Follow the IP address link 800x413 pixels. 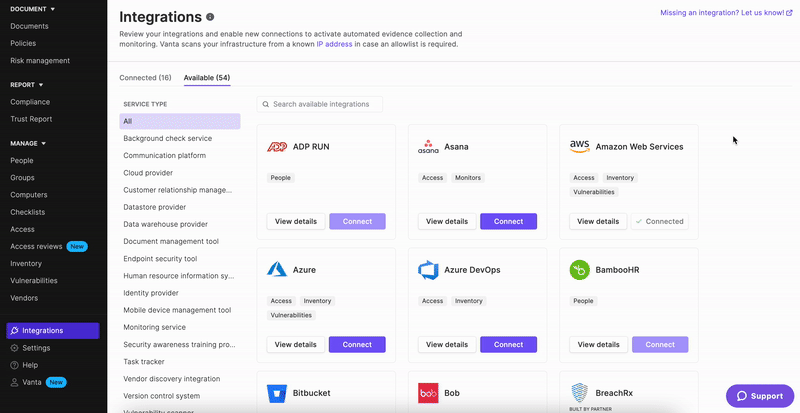pos(334,44)
